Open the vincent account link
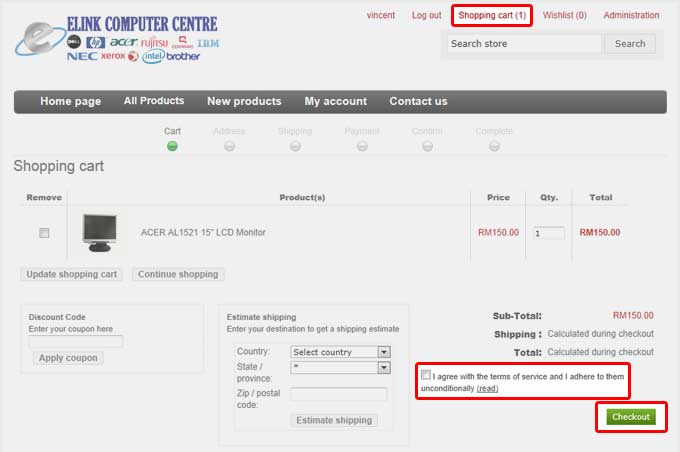680x452 pixels. 381,15
